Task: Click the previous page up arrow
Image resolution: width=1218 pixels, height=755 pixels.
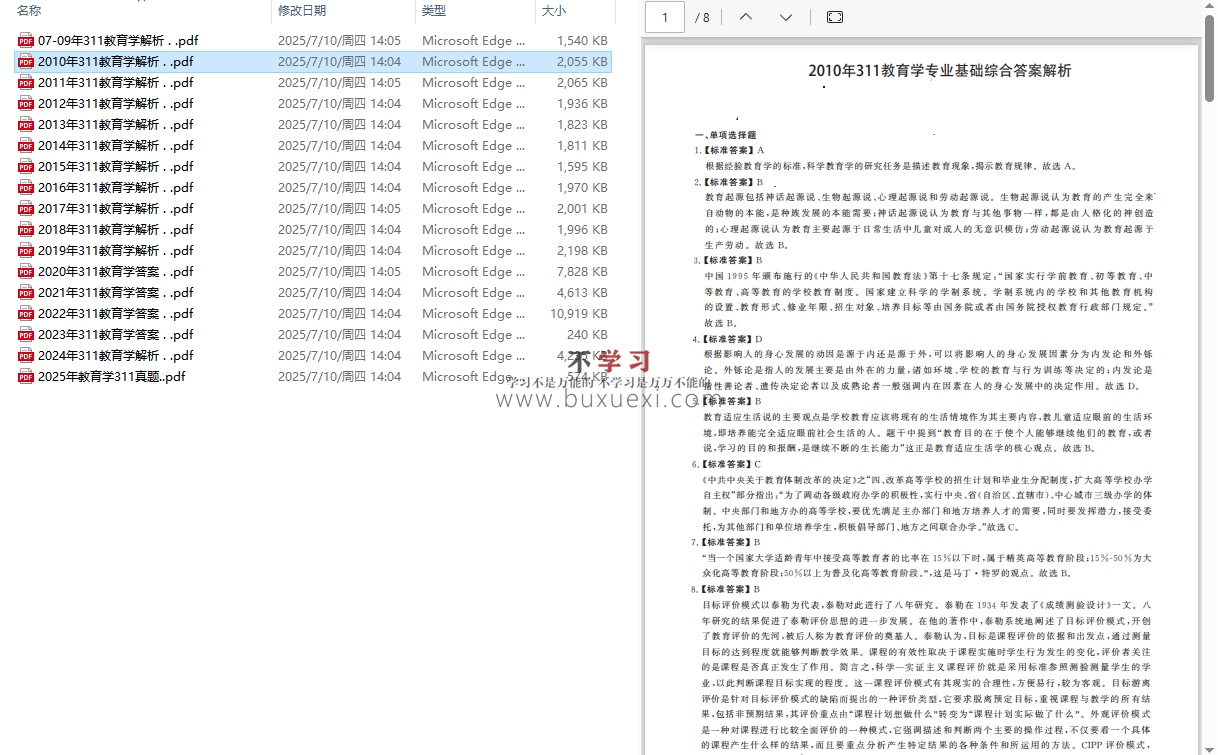Action: click(745, 17)
